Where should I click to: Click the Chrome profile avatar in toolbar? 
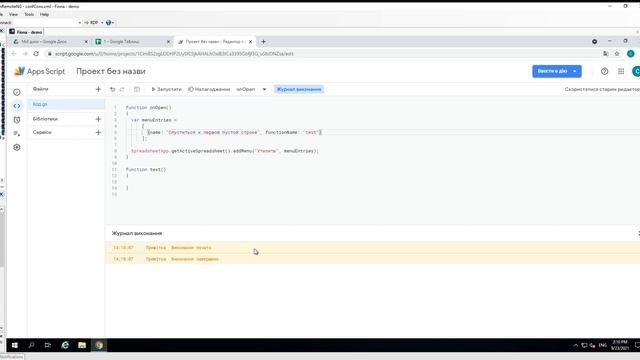[x=631, y=53]
